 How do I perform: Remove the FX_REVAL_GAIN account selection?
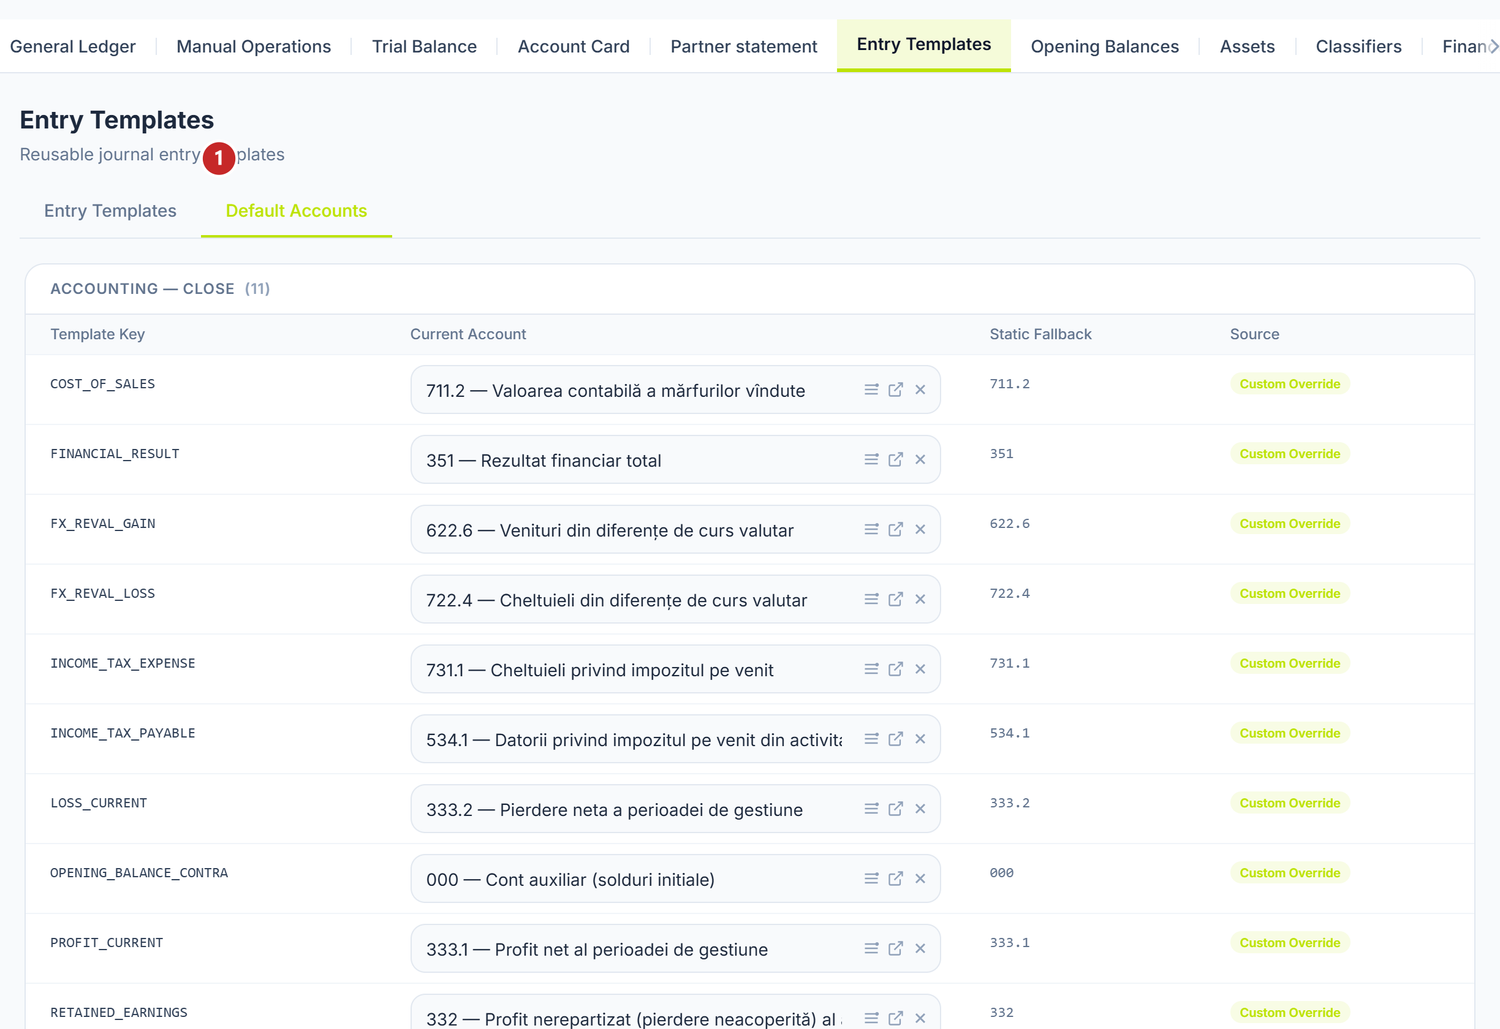tap(920, 530)
